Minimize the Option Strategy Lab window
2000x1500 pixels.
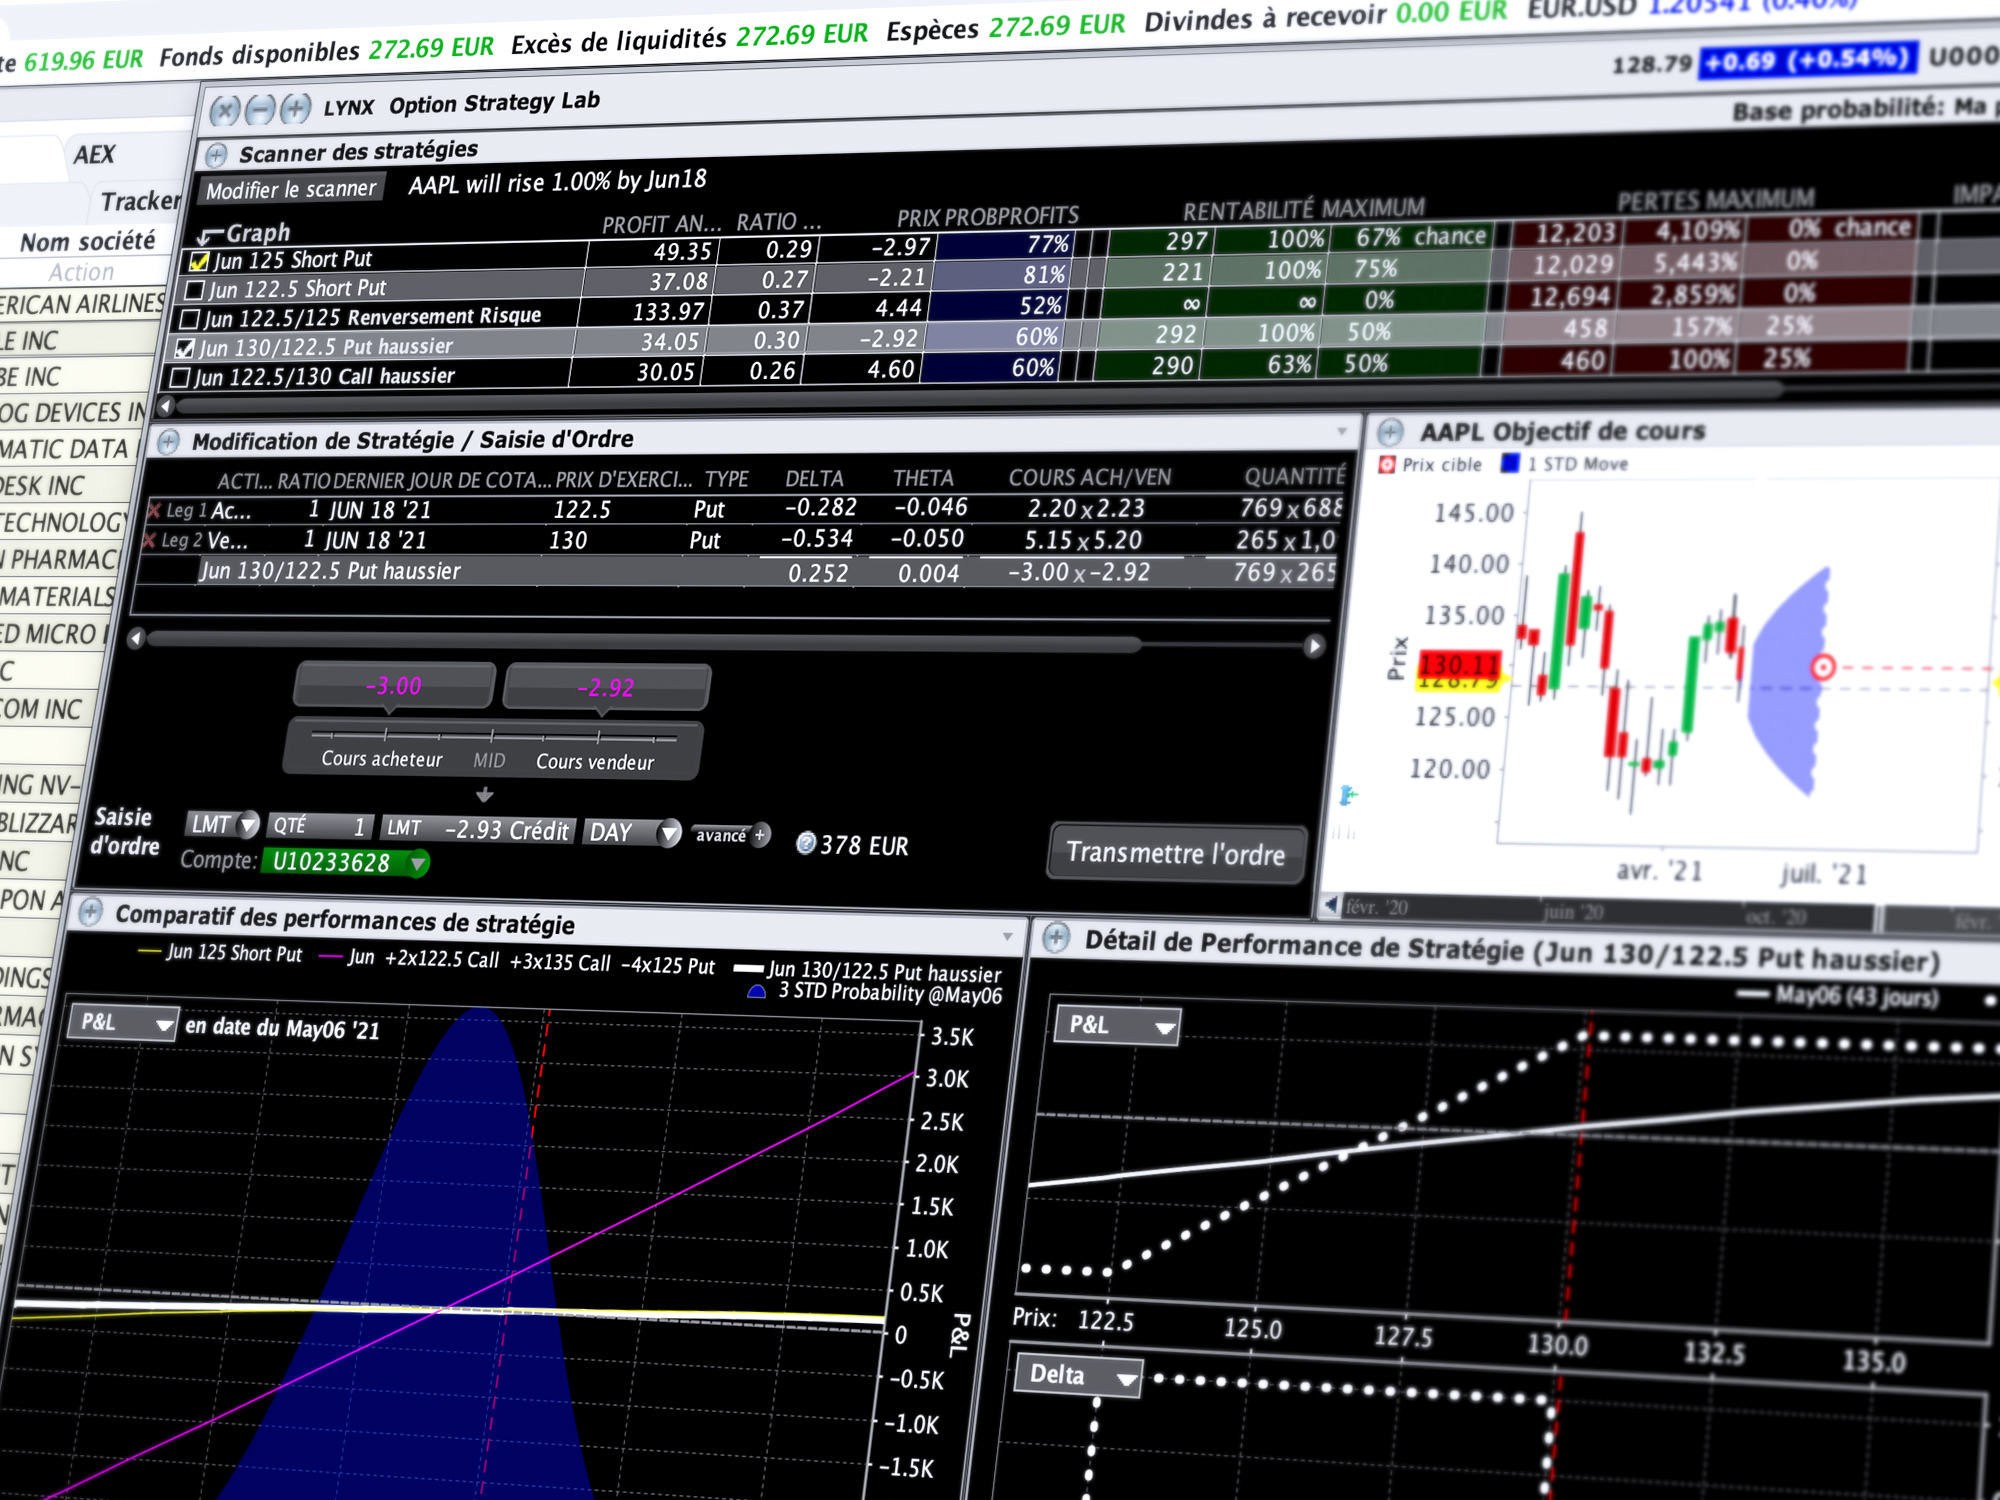point(261,108)
